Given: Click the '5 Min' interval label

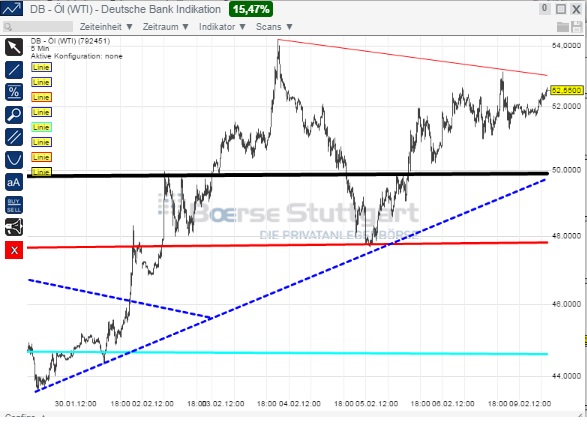Looking at the screenshot, I should [40, 48].
